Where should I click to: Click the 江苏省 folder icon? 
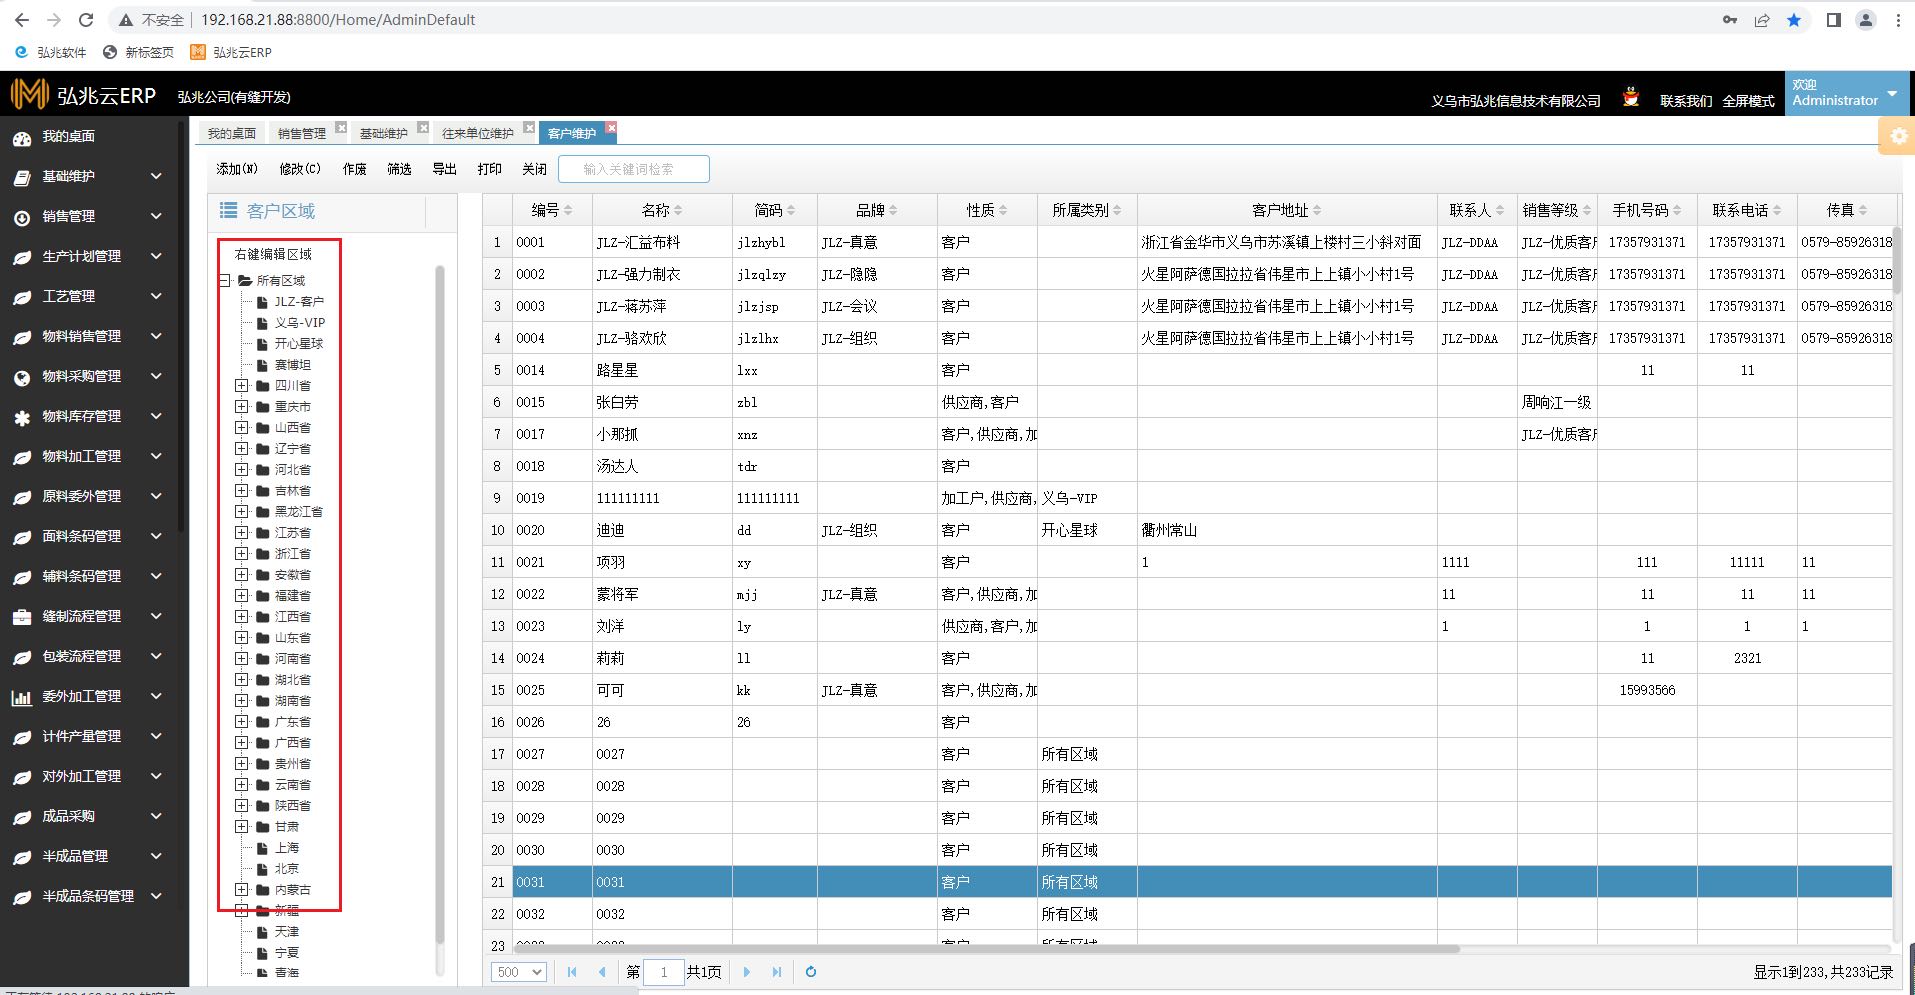(263, 533)
